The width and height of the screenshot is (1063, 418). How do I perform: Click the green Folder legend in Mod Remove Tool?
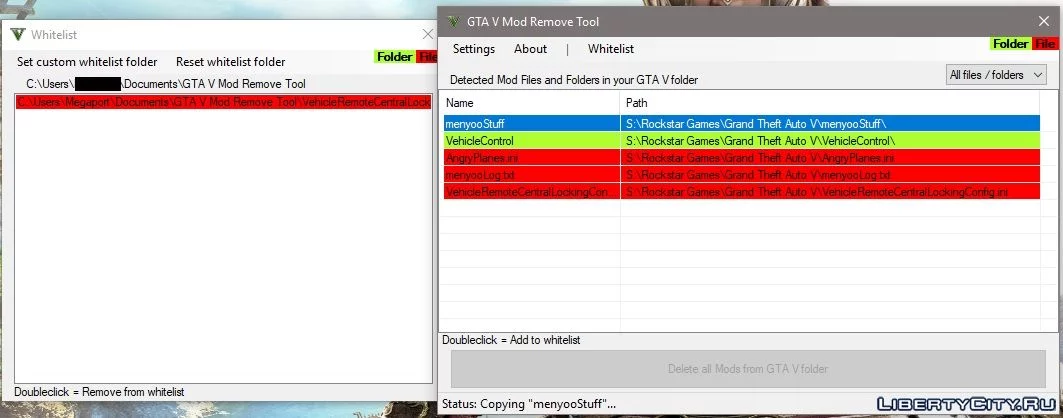pos(1011,44)
